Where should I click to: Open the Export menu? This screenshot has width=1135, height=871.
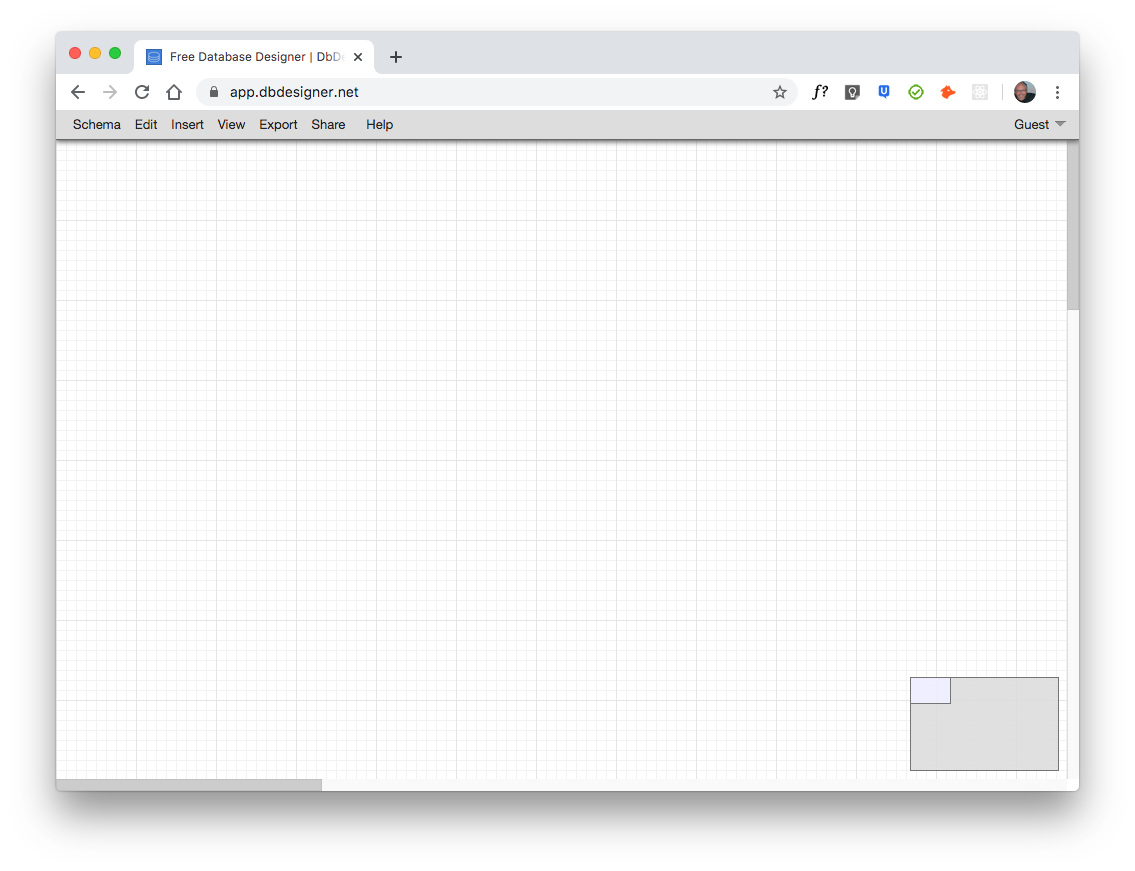point(278,125)
